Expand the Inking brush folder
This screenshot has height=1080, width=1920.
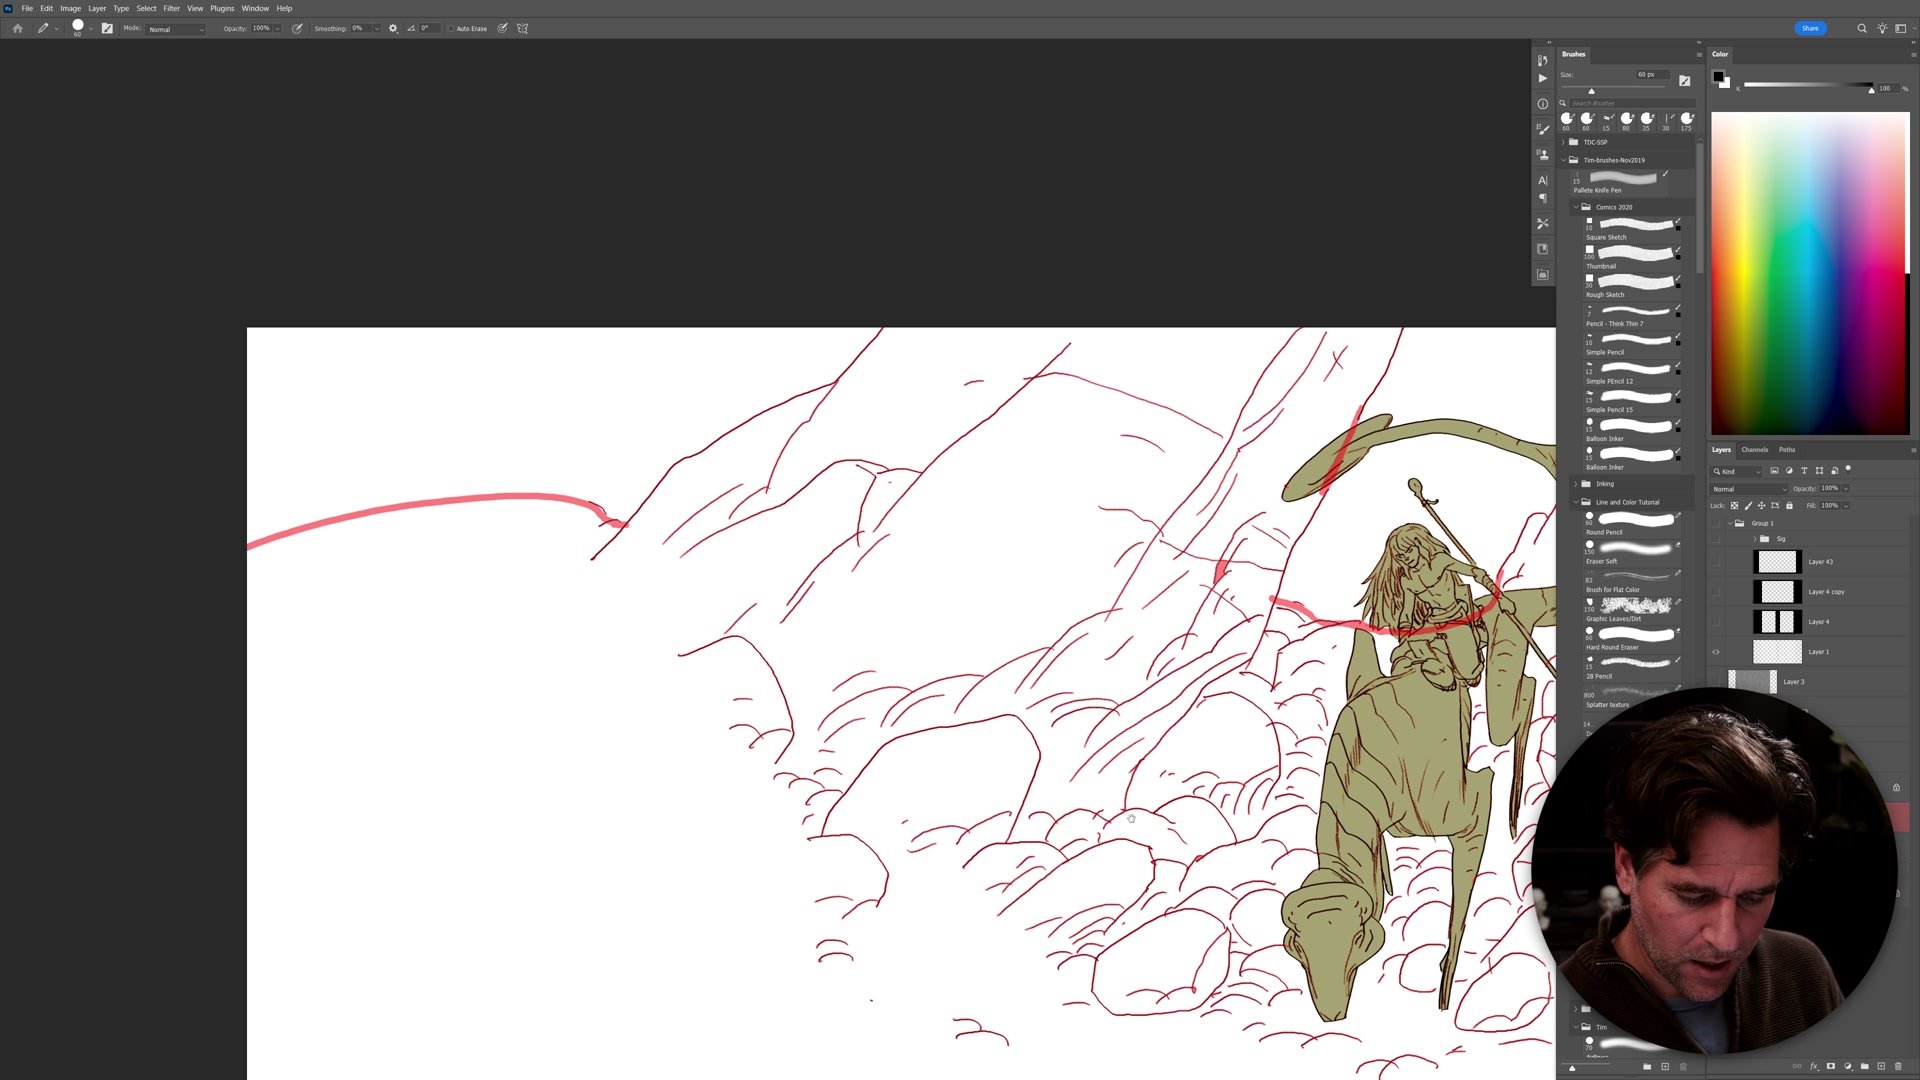pyautogui.click(x=1576, y=484)
